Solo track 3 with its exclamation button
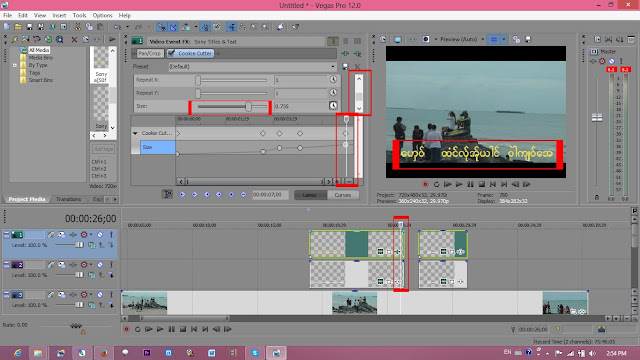This screenshot has width=640, height=360. click(111, 295)
